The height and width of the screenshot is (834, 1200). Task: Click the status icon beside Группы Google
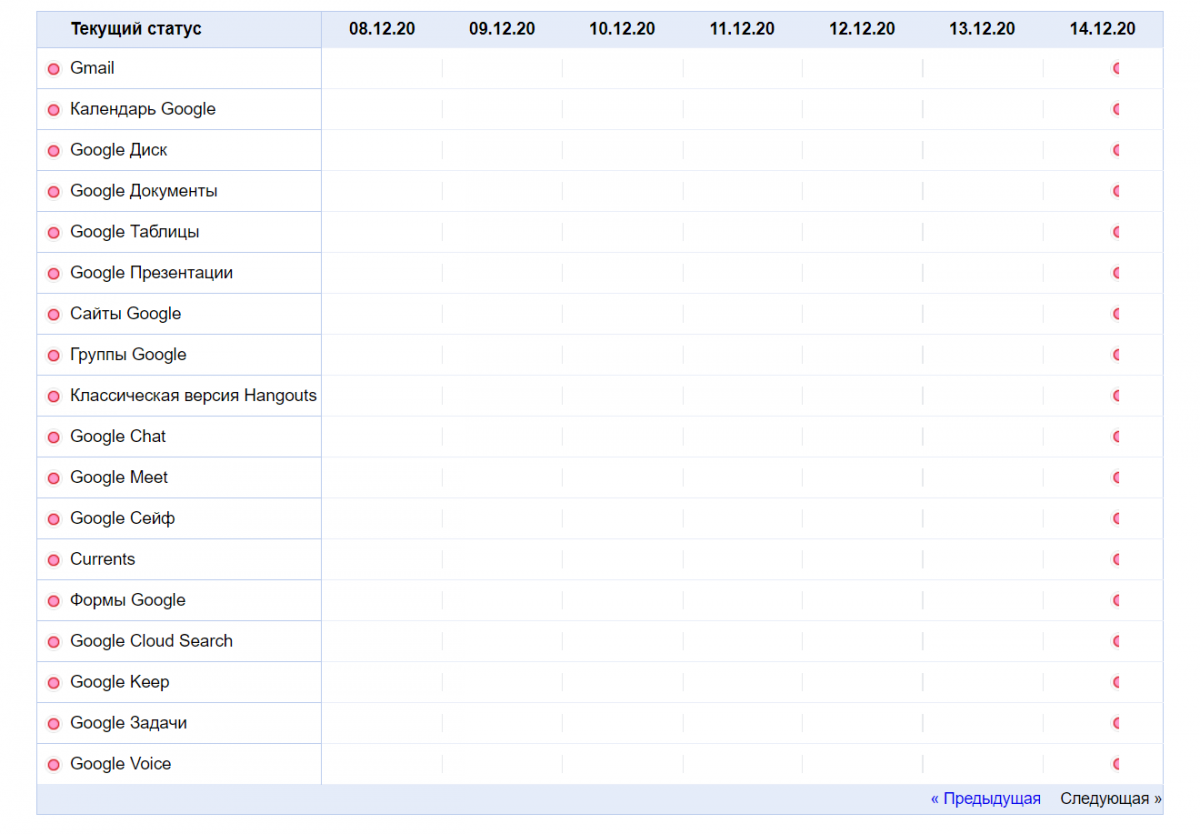pos(54,356)
